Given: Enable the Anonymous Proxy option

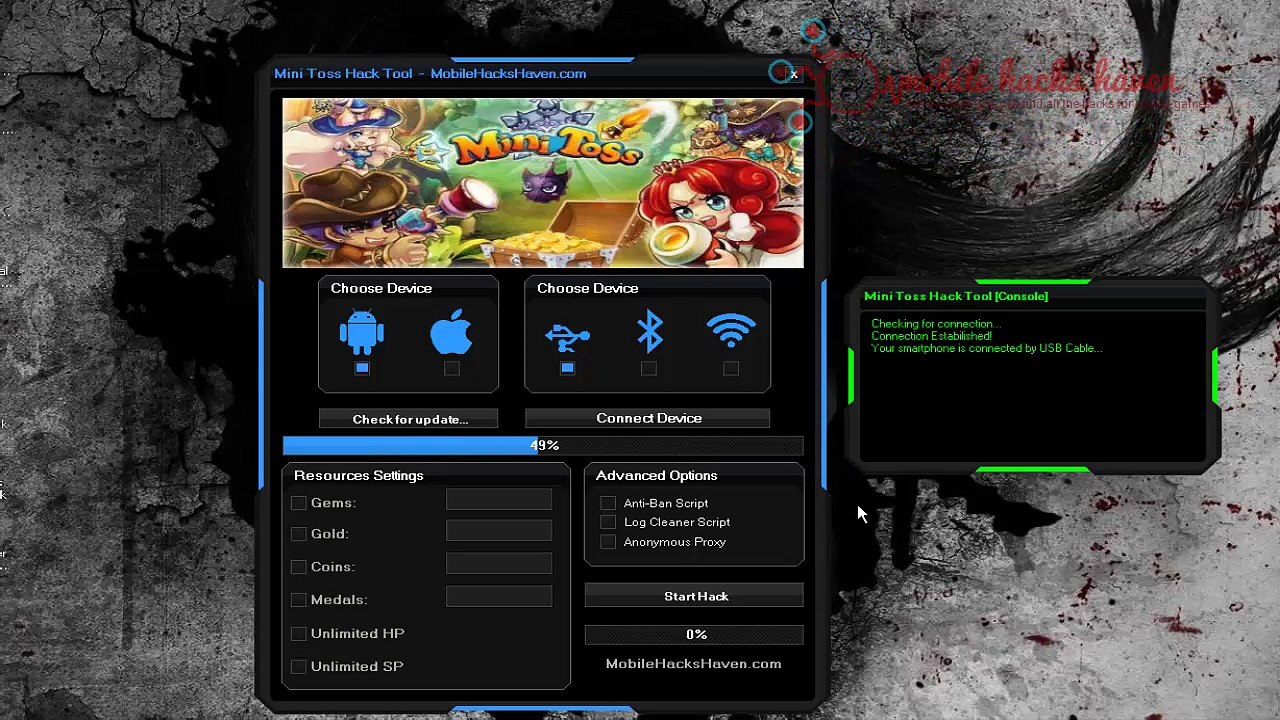Looking at the screenshot, I should point(608,542).
